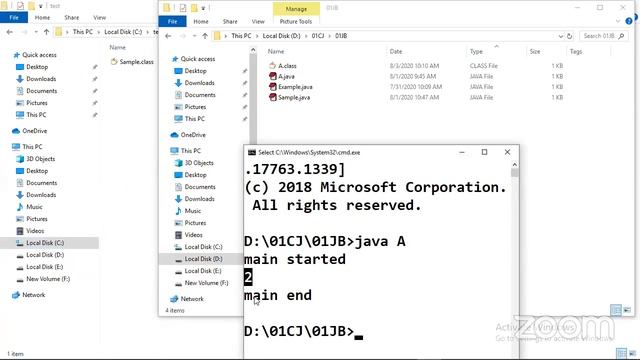Go up one folder in 01JB window
Screen dimensions: 640x360
point(205,36)
